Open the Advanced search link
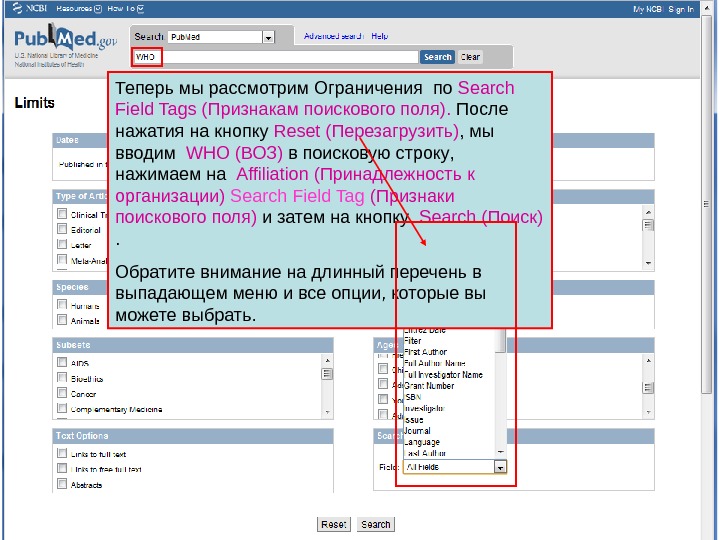 [x=333, y=36]
